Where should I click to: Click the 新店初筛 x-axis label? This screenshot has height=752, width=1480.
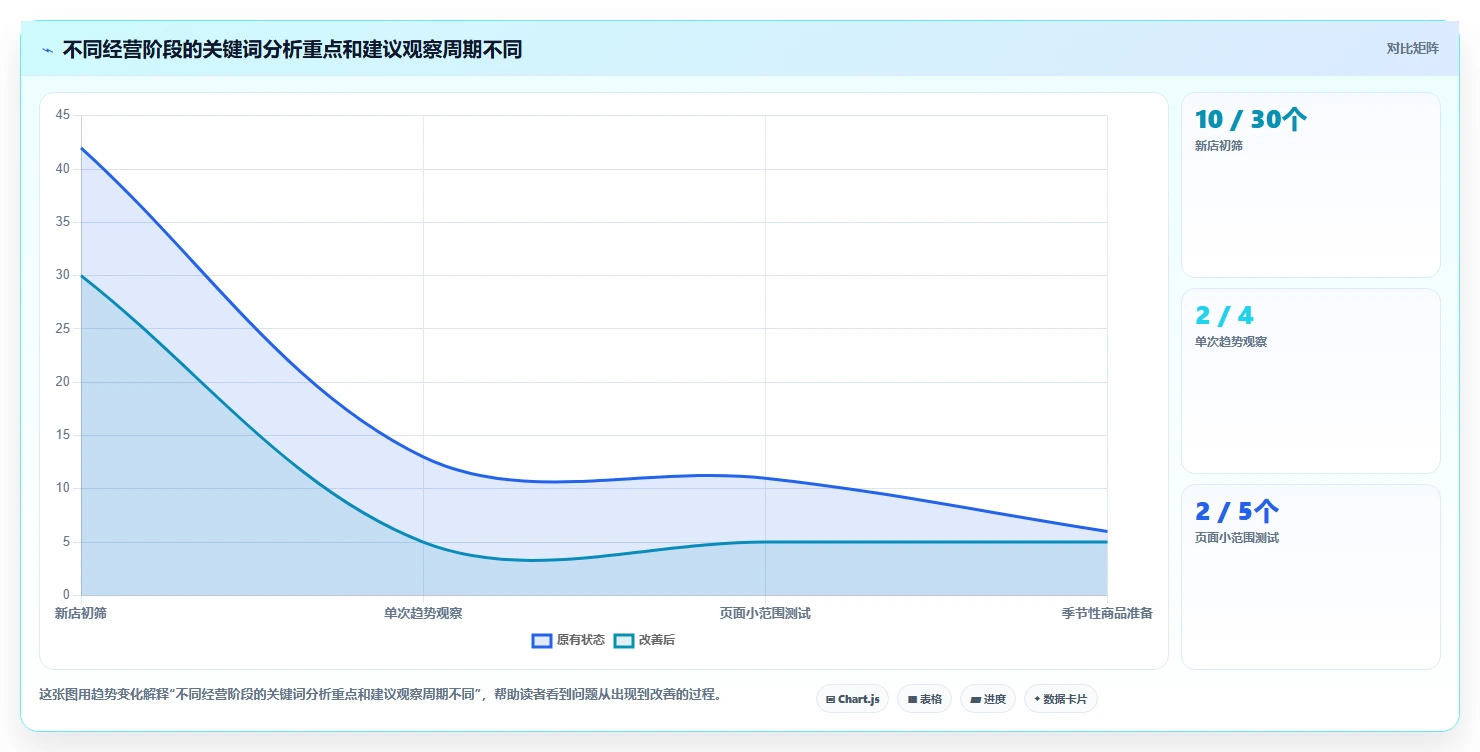tap(81, 613)
